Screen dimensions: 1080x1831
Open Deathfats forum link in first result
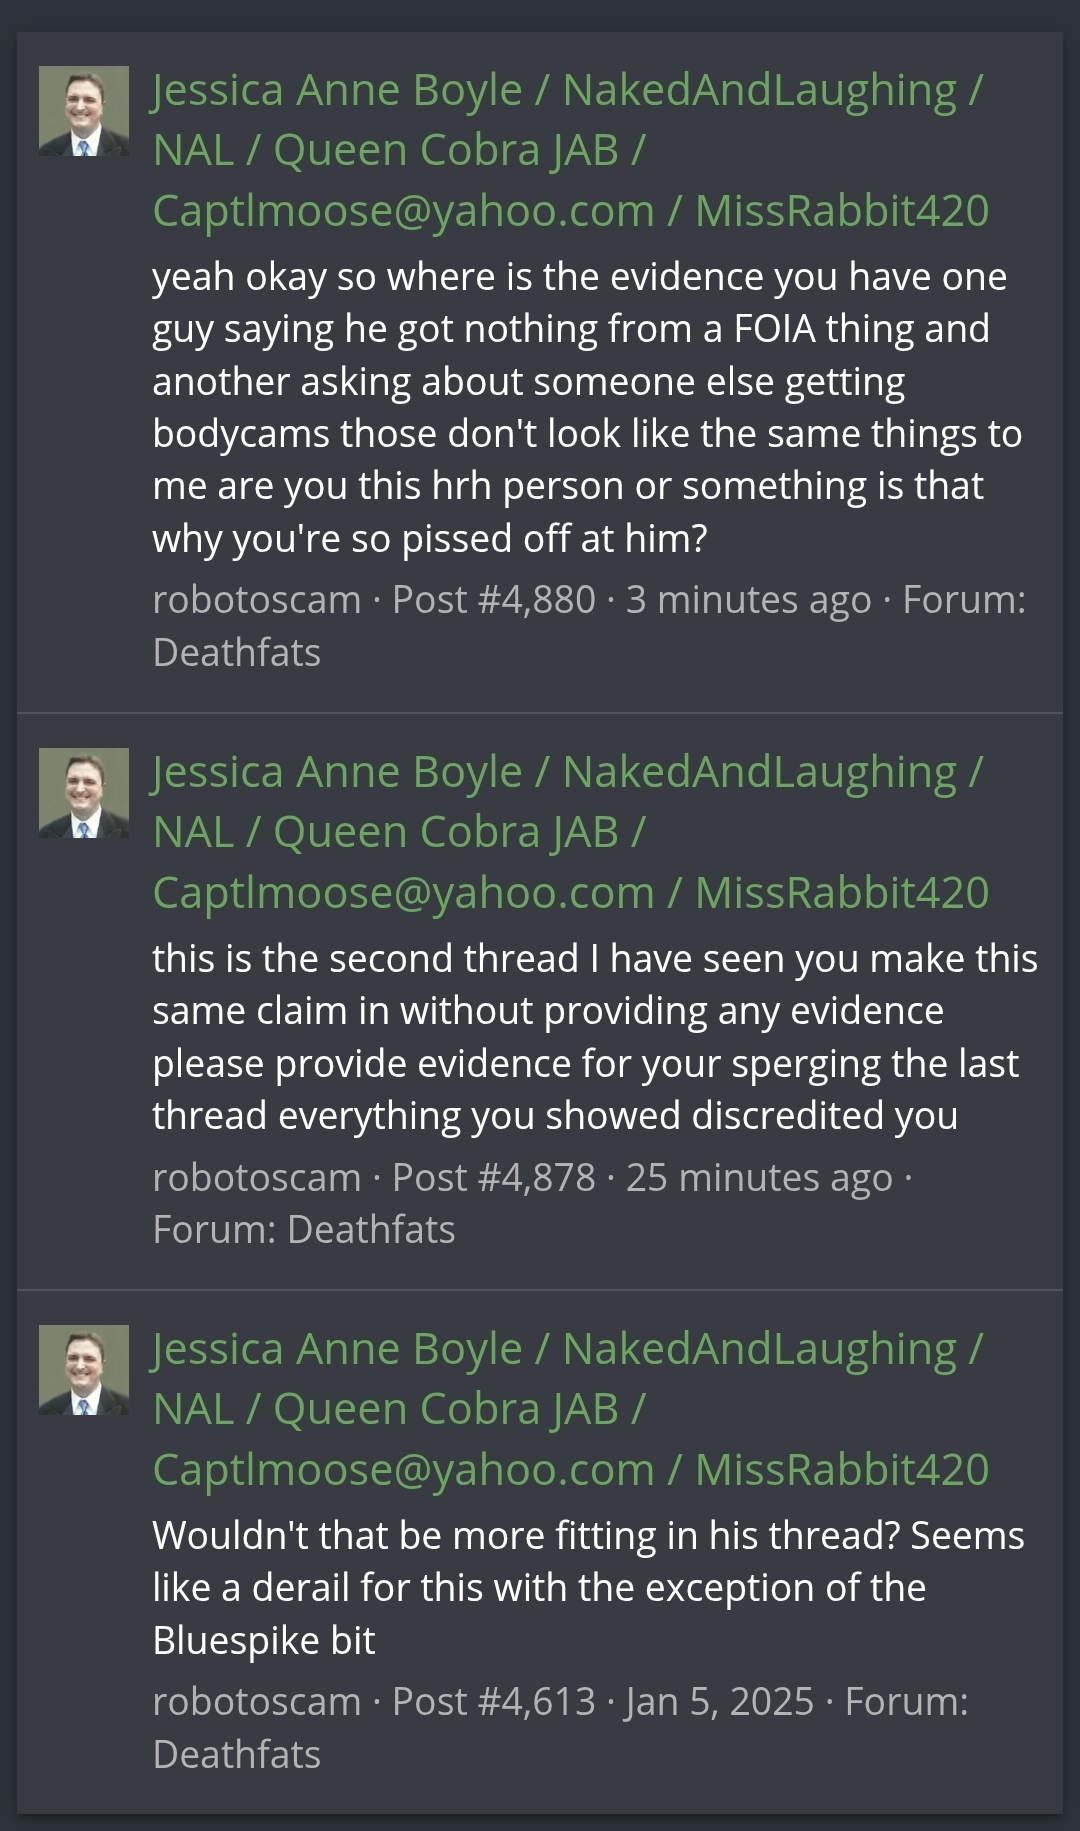click(x=237, y=652)
